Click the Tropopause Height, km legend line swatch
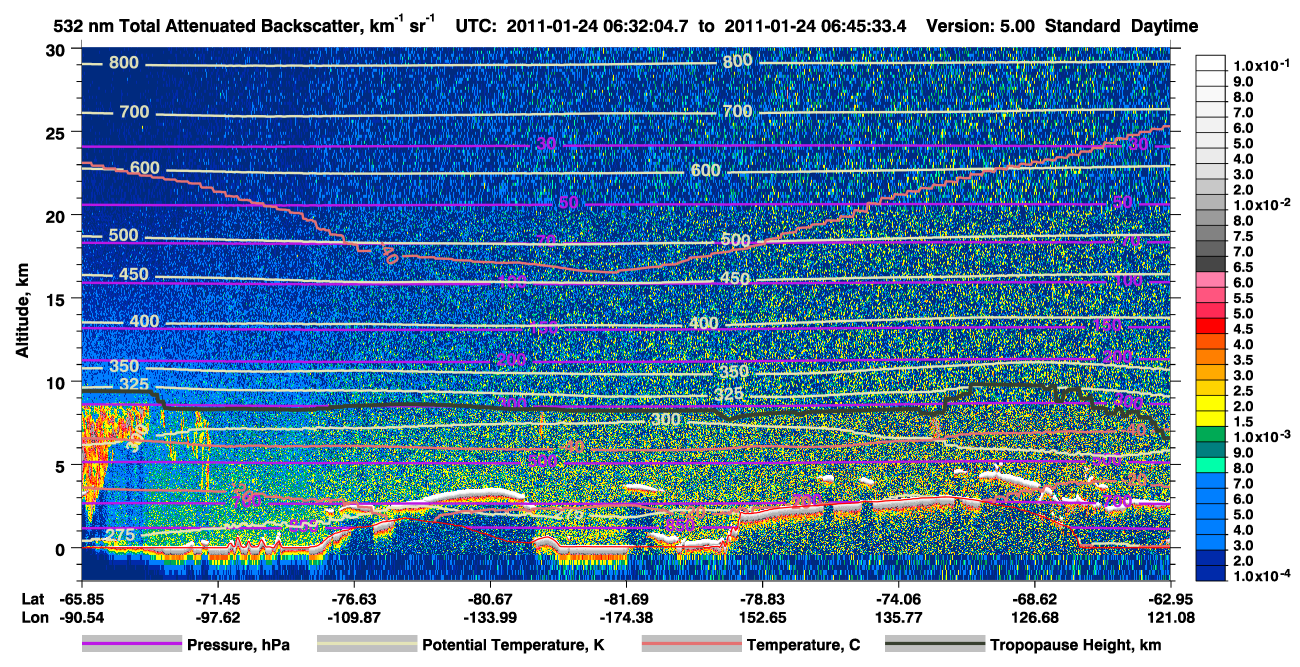1300x667 pixels. (x=935, y=645)
